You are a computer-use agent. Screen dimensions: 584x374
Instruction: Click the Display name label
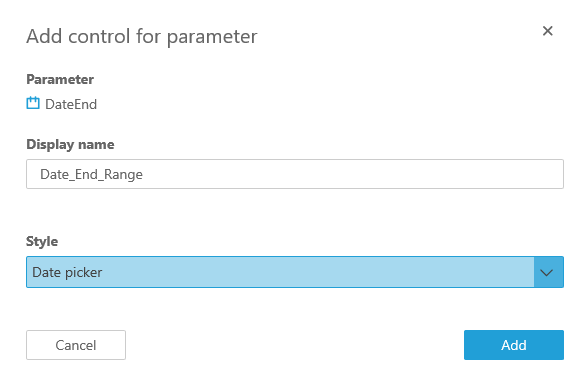click(x=70, y=145)
